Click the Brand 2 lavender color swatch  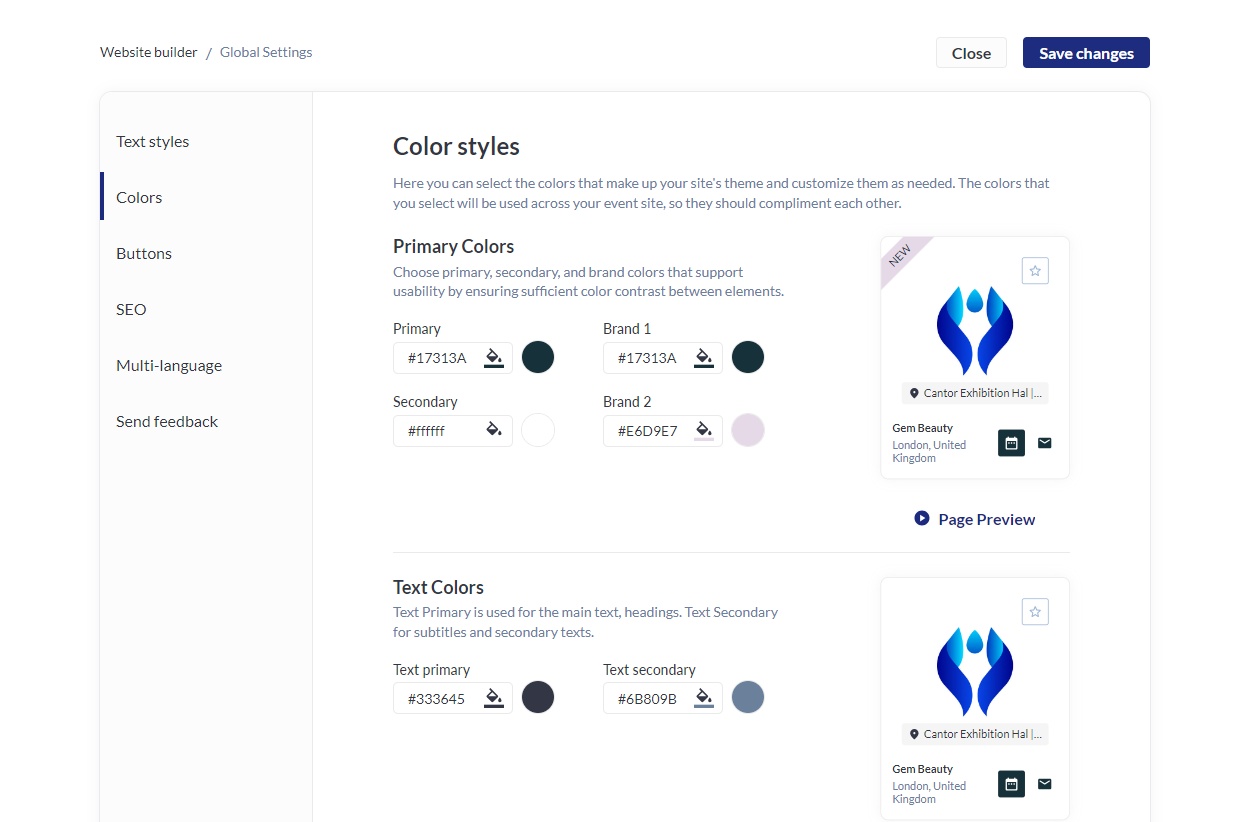(x=748, y=430)
